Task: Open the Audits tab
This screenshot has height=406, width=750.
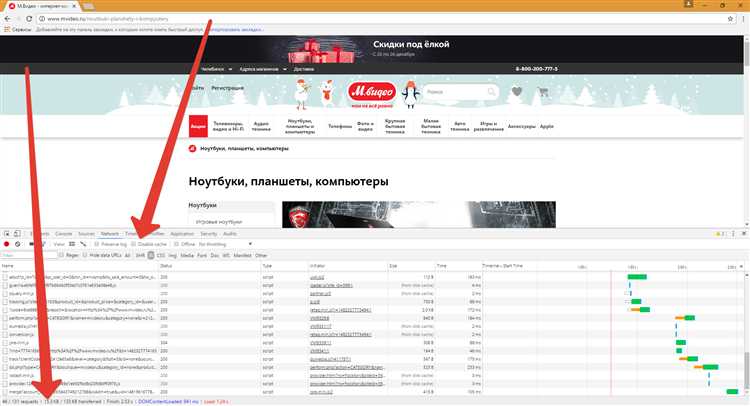Action: [x=230, y=233]
